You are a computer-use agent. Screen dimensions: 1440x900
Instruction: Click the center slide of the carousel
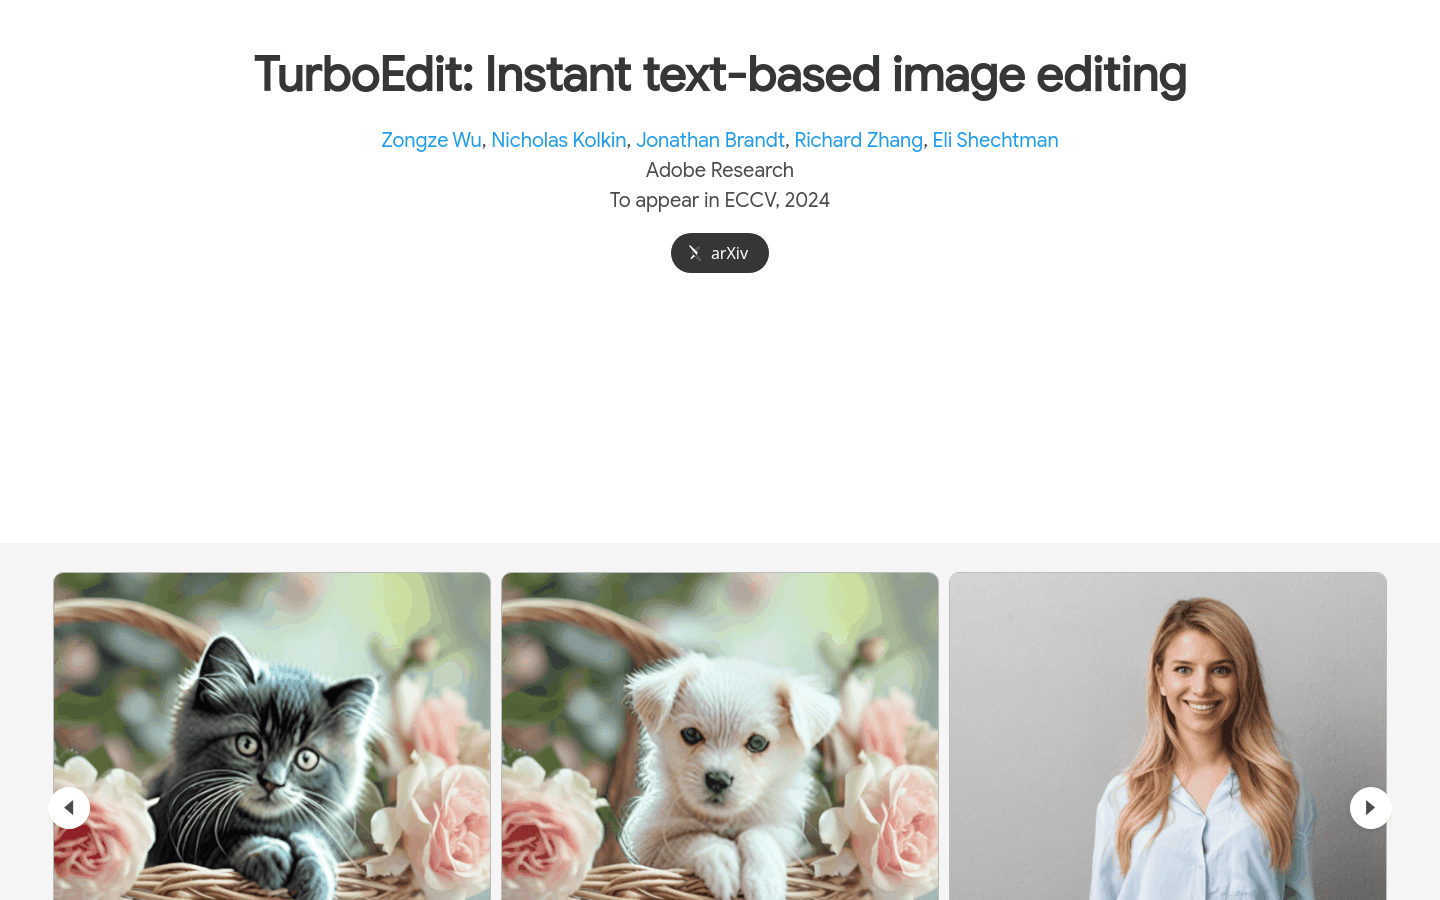(x=719, y=735)
